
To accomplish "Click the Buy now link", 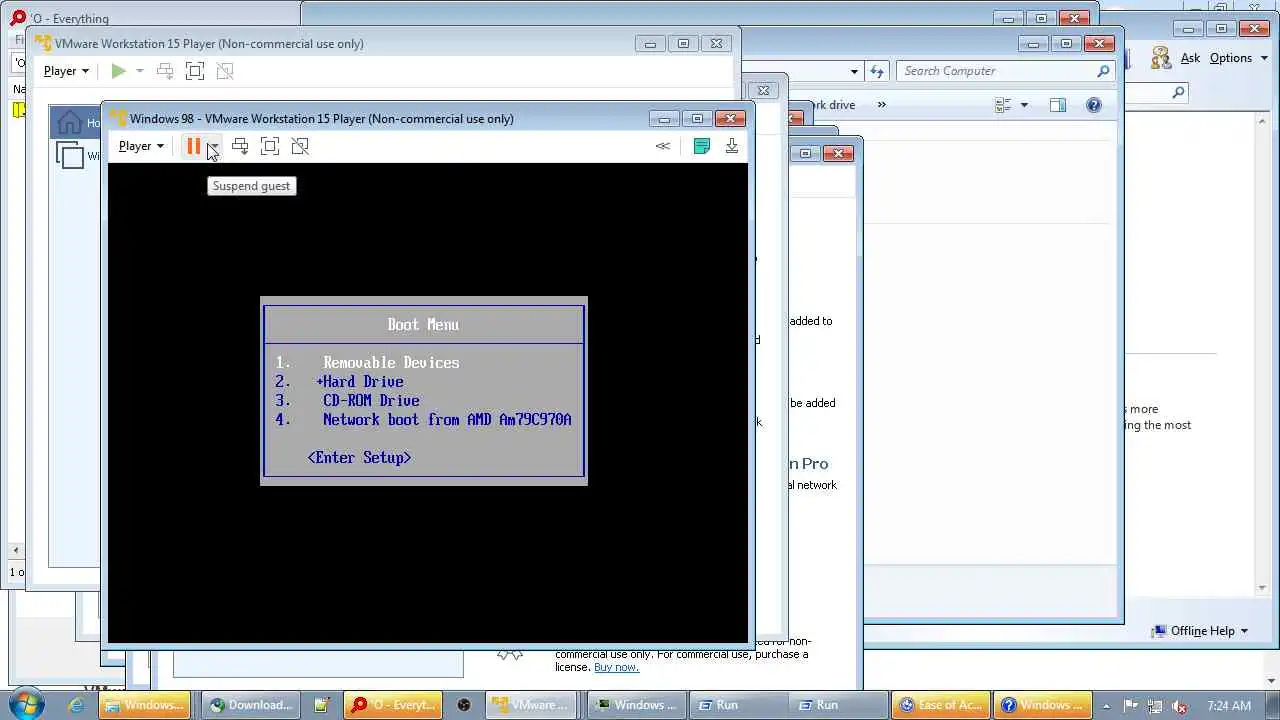I will coord(615,667).
